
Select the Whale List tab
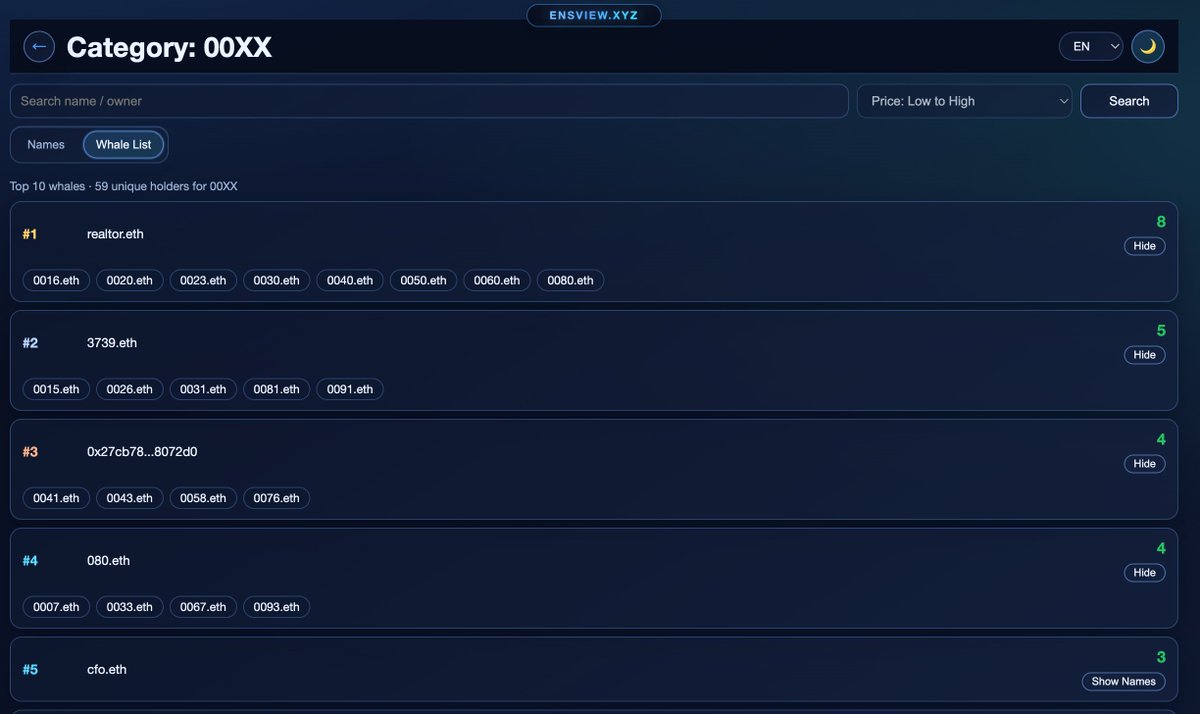(x=123, y=145)
